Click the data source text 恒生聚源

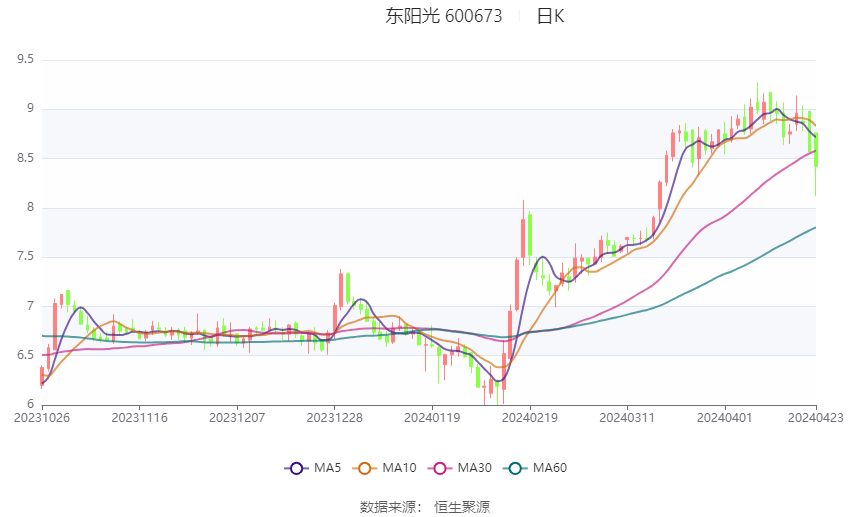coord(462,507)
